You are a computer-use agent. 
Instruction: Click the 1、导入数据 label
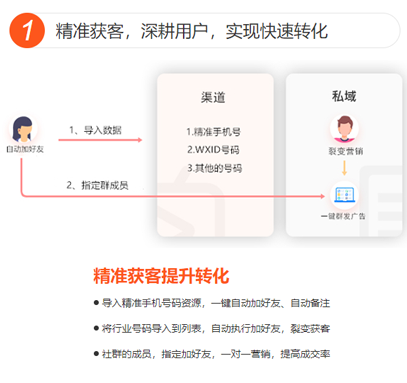95,130
